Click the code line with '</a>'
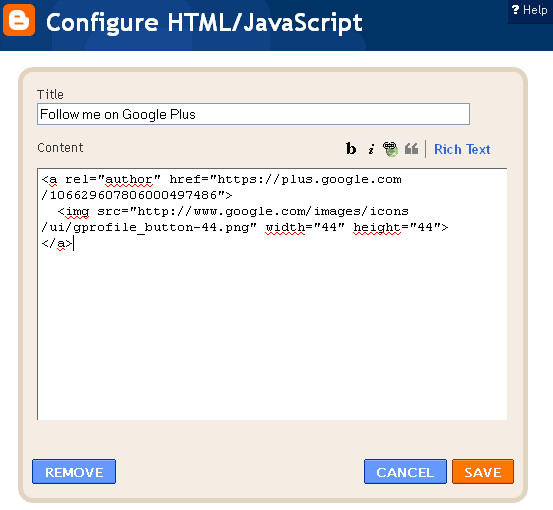 pyautogui.click(x=57, y=243)
